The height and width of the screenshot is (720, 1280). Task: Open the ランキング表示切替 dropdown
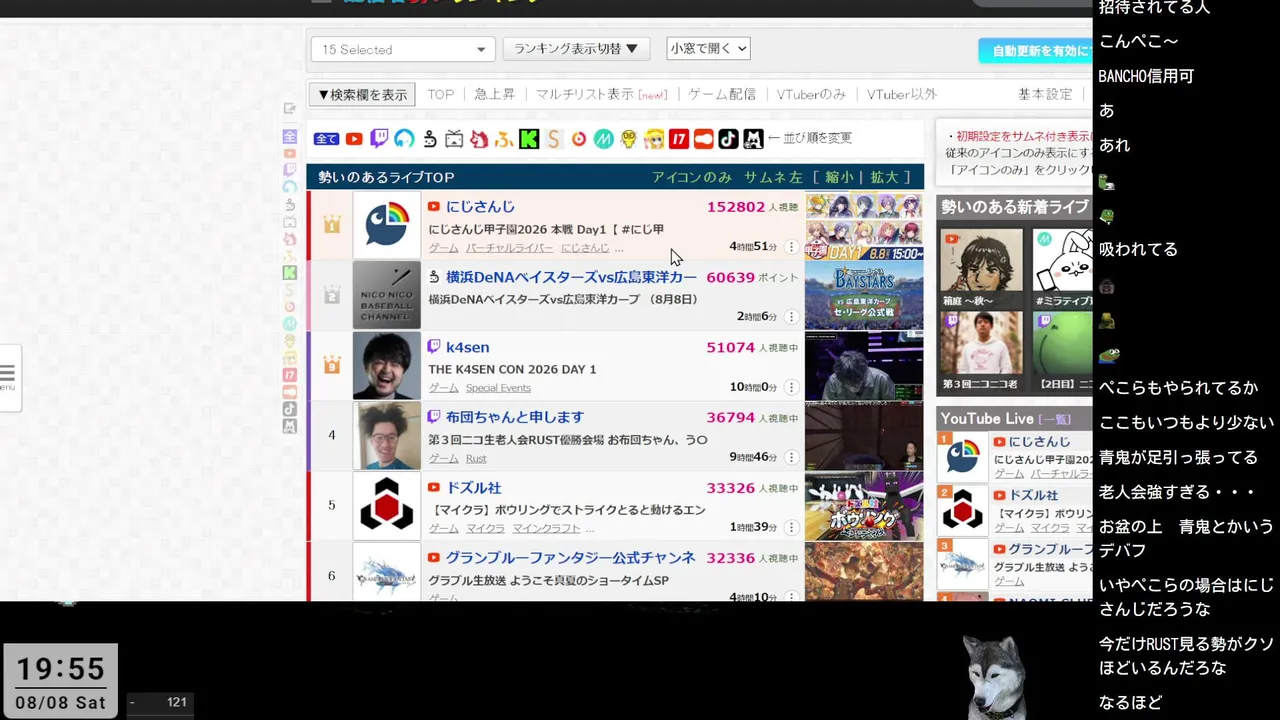tap(576, 48)
